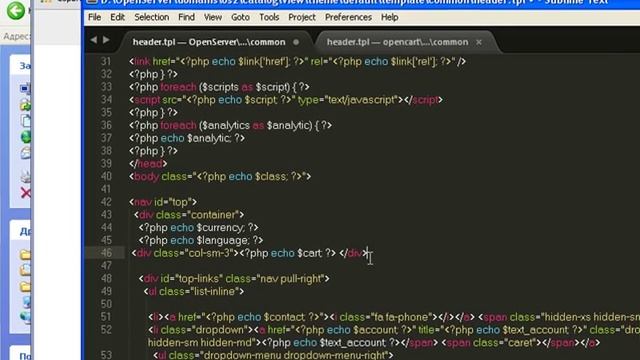Image resolution: width=640 pixels, height=360 pixels.
Task: Place cursor in link href line 31
Action: pyautogui.click(x=298, y=62)
